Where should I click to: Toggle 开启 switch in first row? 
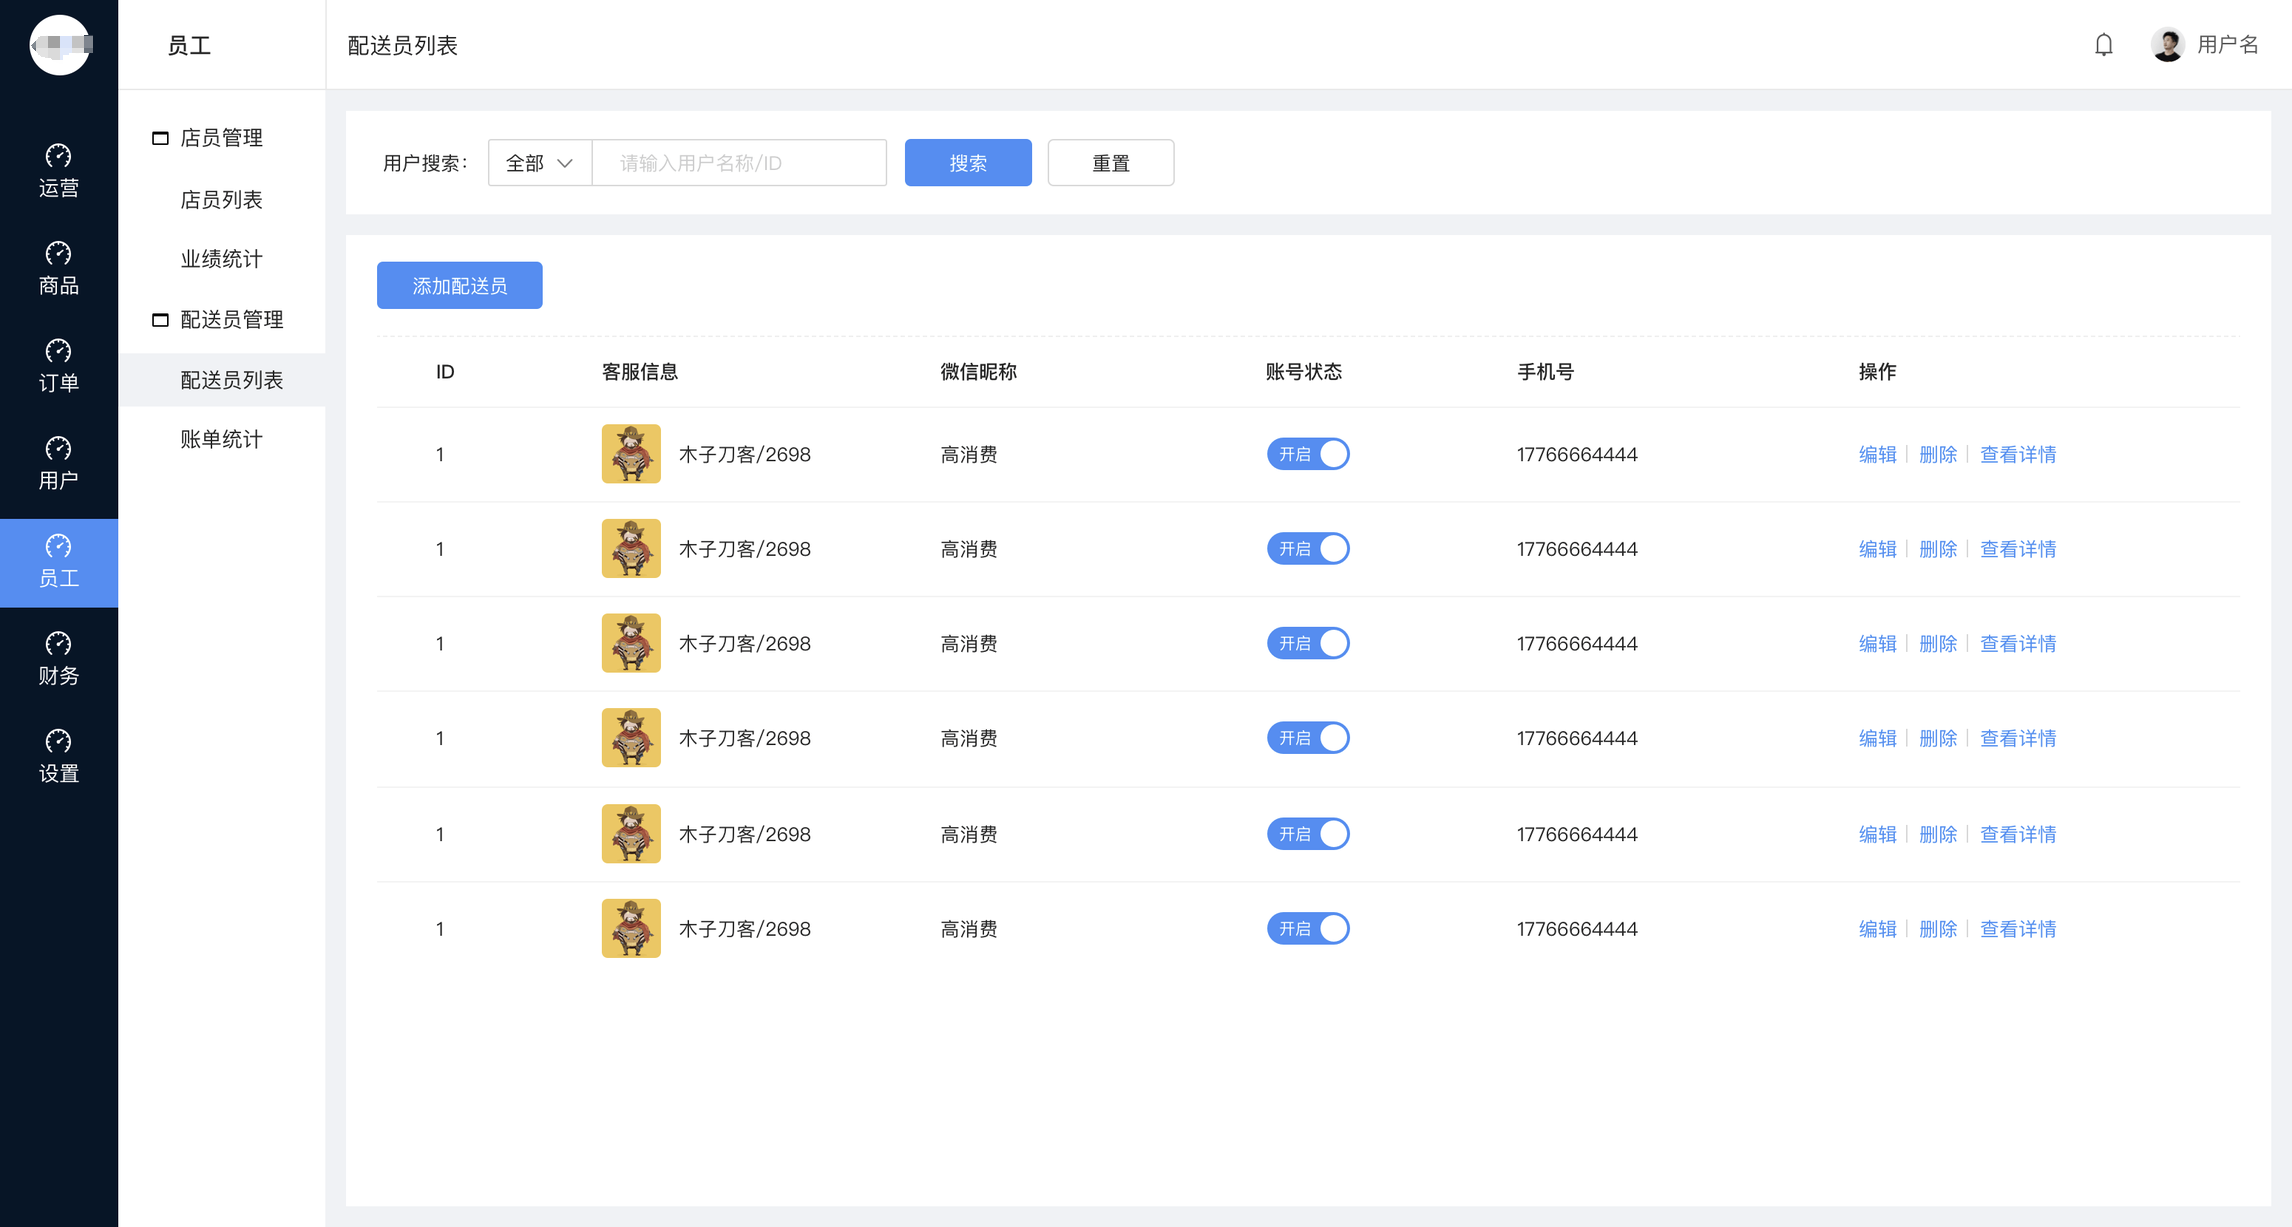pyautogui.click(x=1308, y=454)
